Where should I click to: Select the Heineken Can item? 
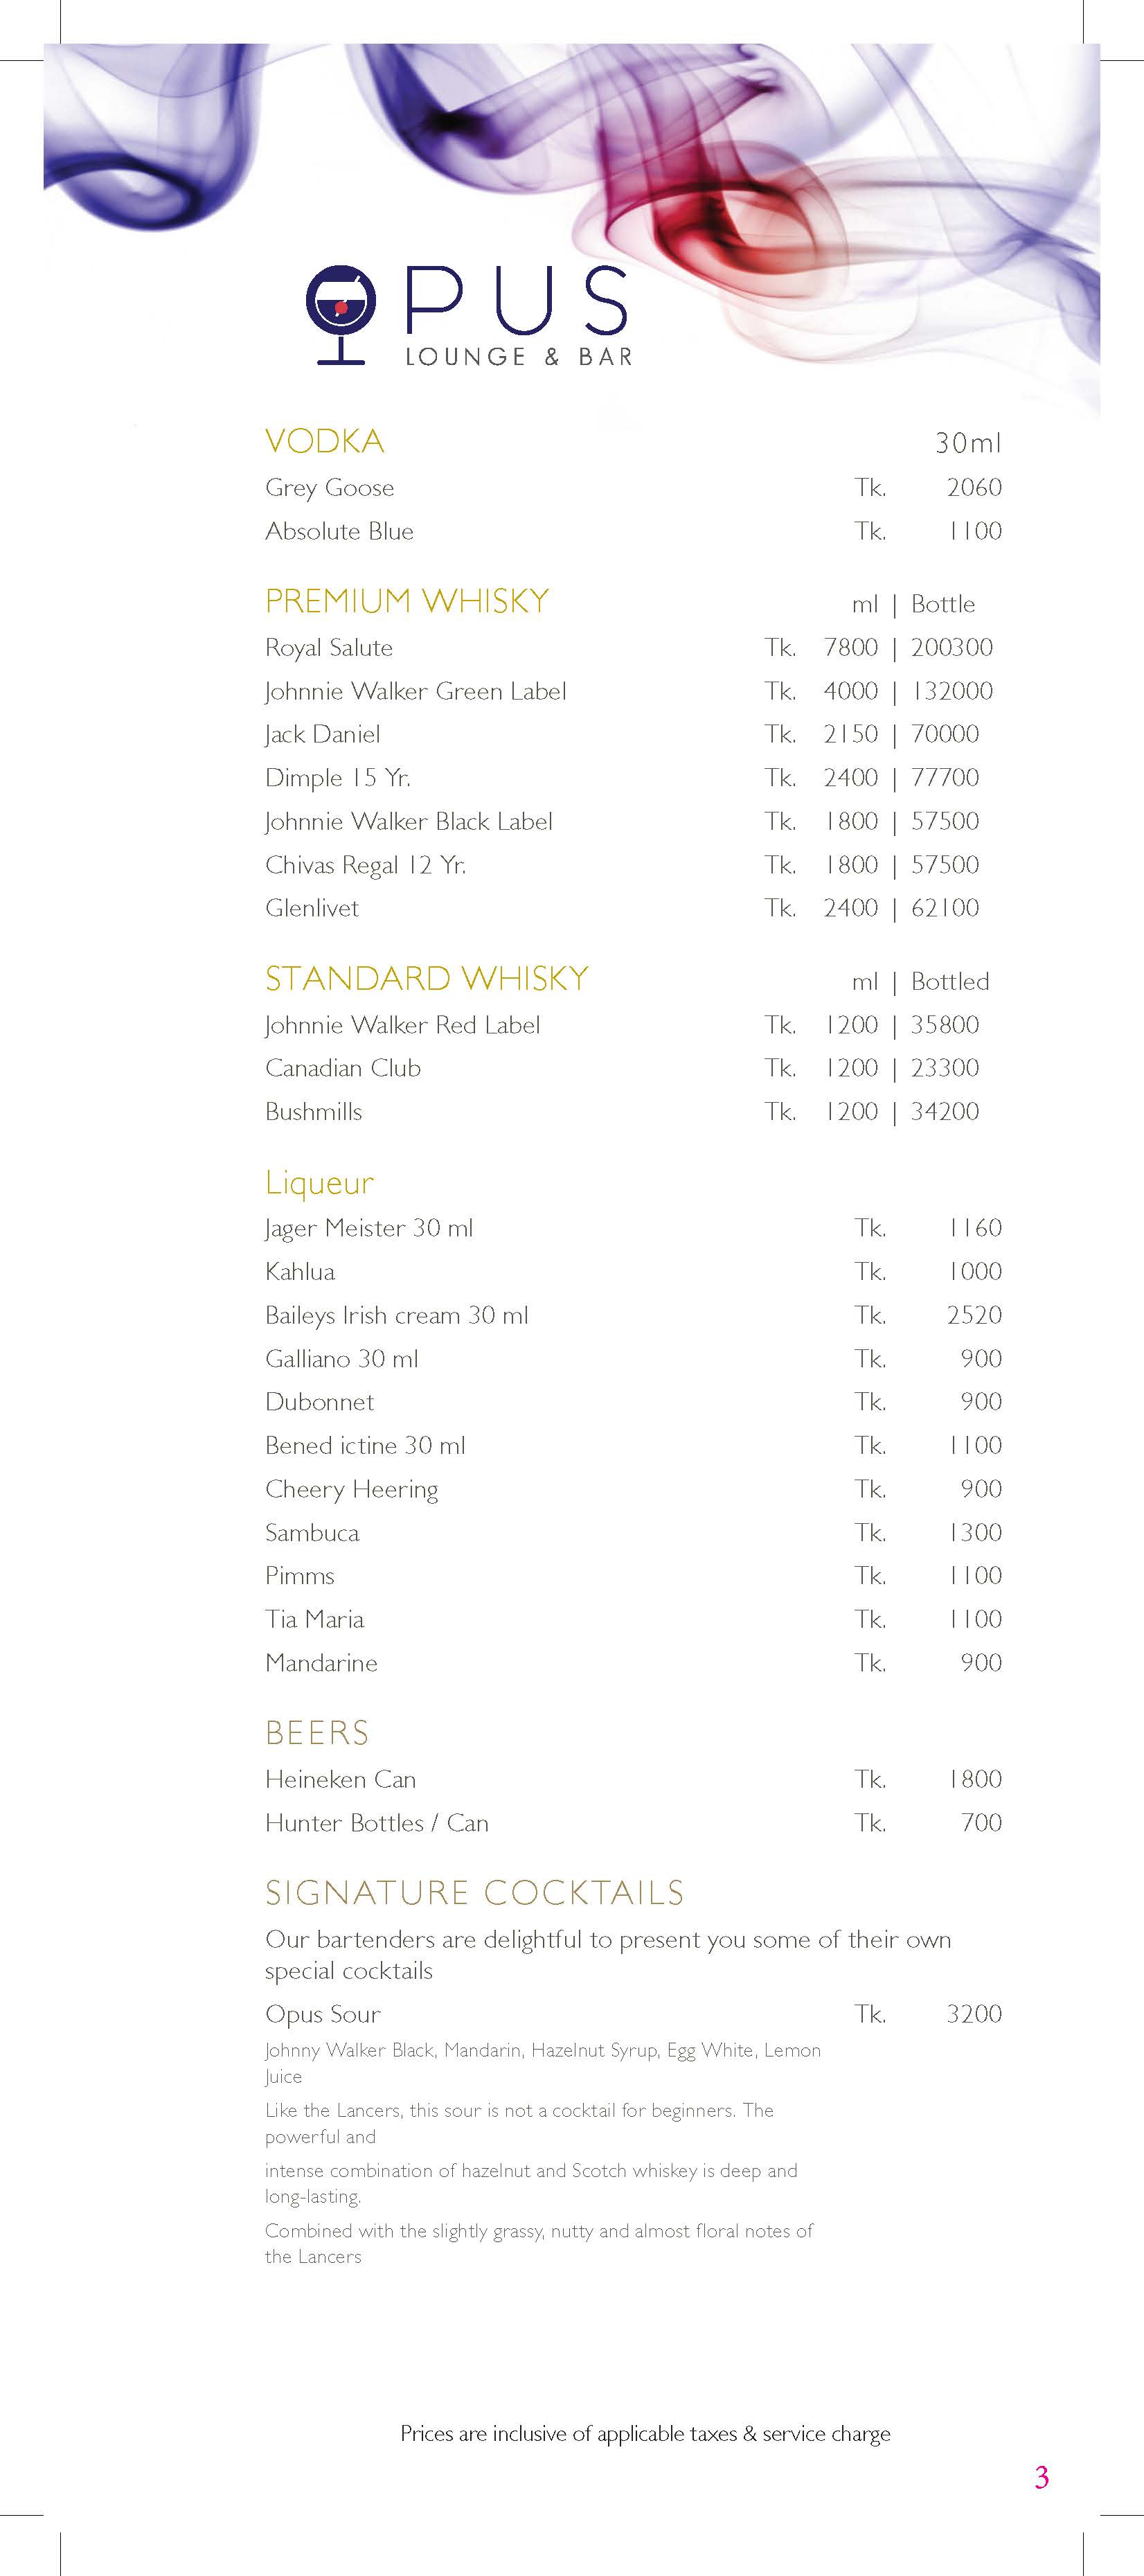[x=340, y=1779]
